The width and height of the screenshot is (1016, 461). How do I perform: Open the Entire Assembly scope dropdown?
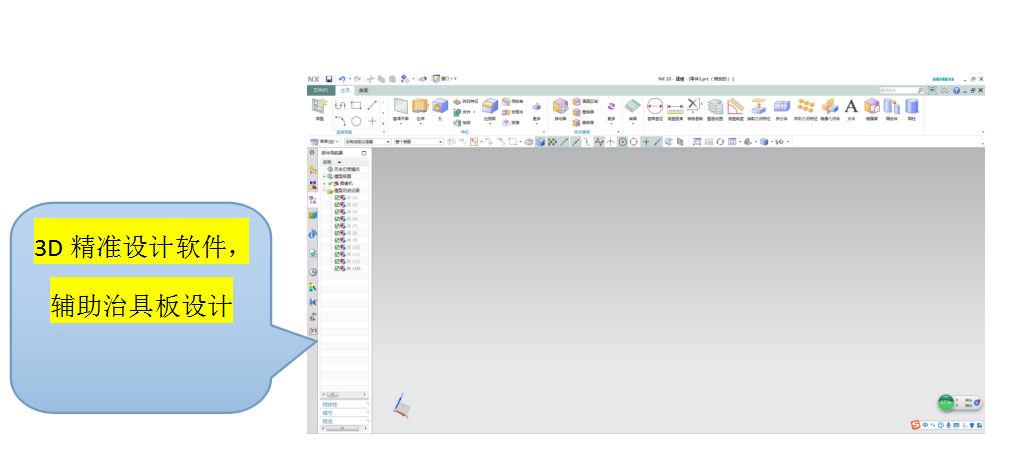(x=418, y=142)
